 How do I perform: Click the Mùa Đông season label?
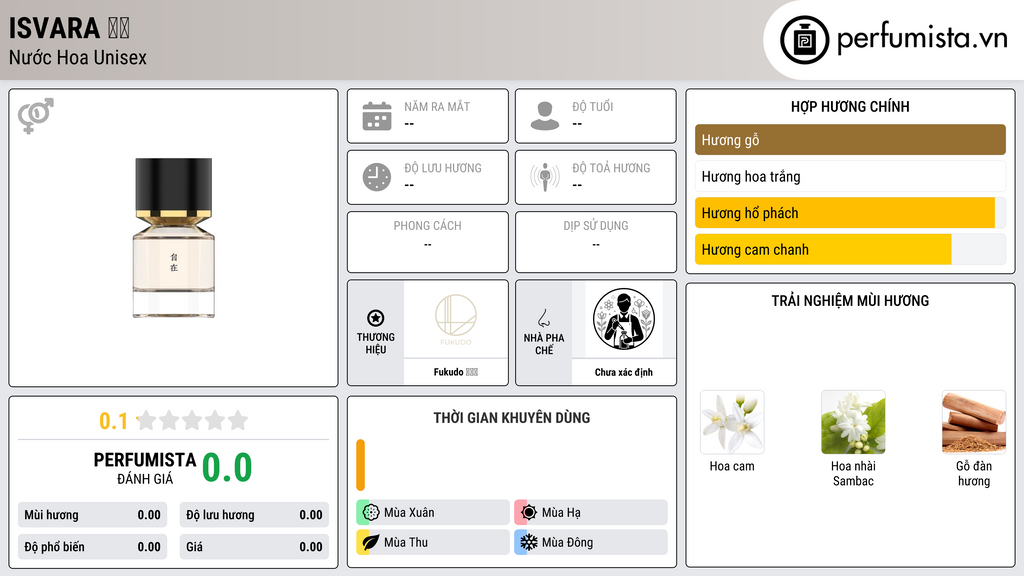(x=568, y=542)
